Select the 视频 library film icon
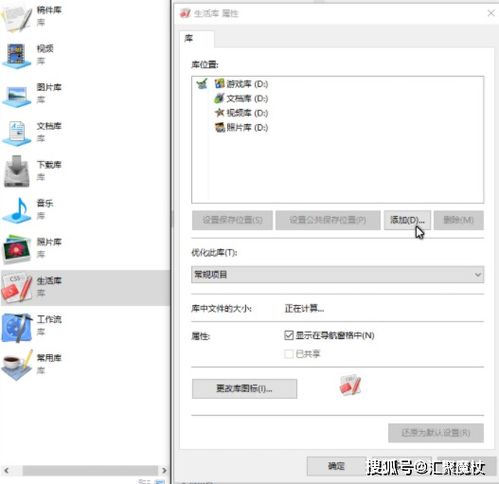 (x=17, y=55)
